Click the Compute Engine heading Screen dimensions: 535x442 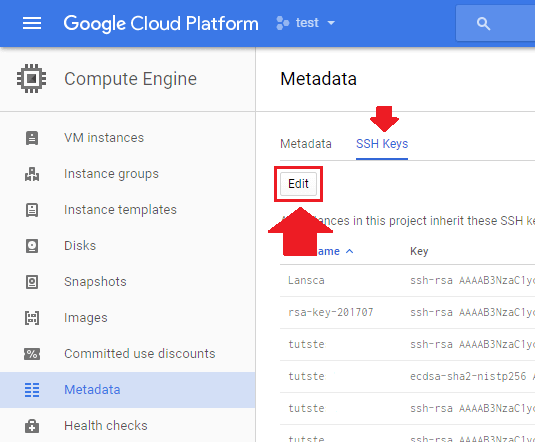coord(130,79)
